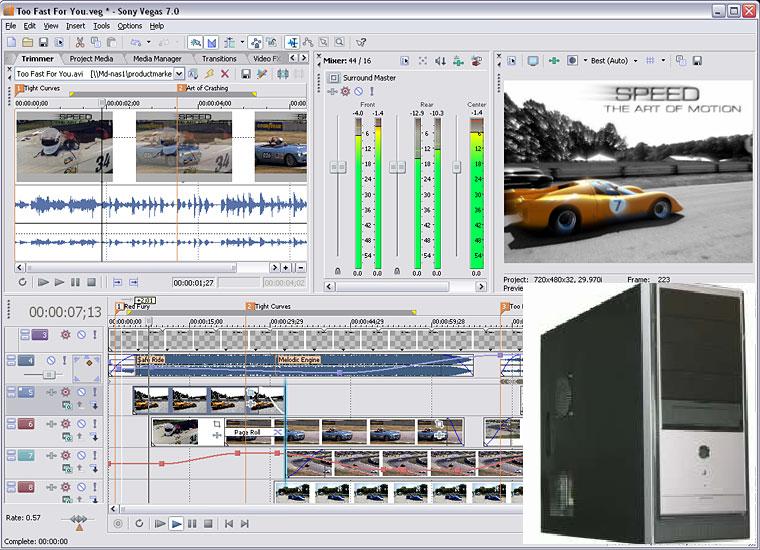
Task: Open the Trimmer media file dropdown
Action: (x=179, y=74)
